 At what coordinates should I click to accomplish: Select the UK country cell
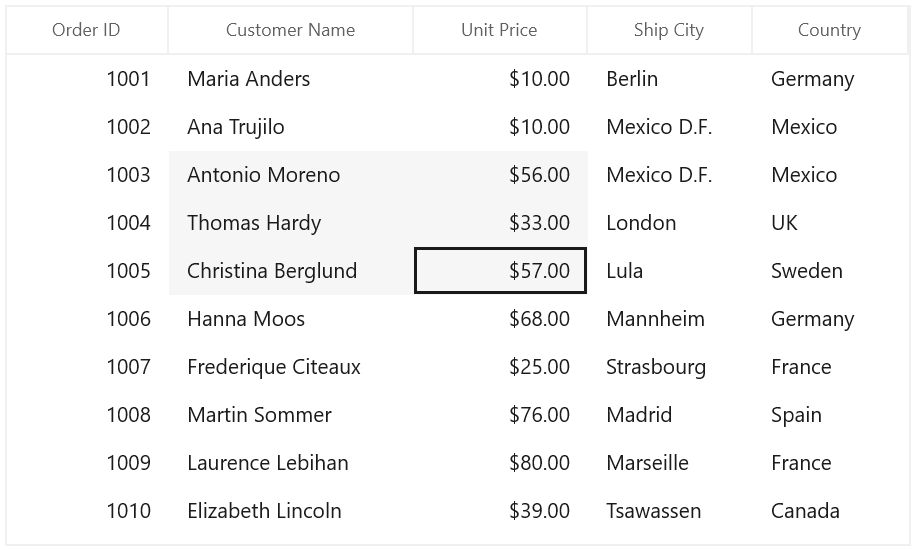(x=830, y=223)
